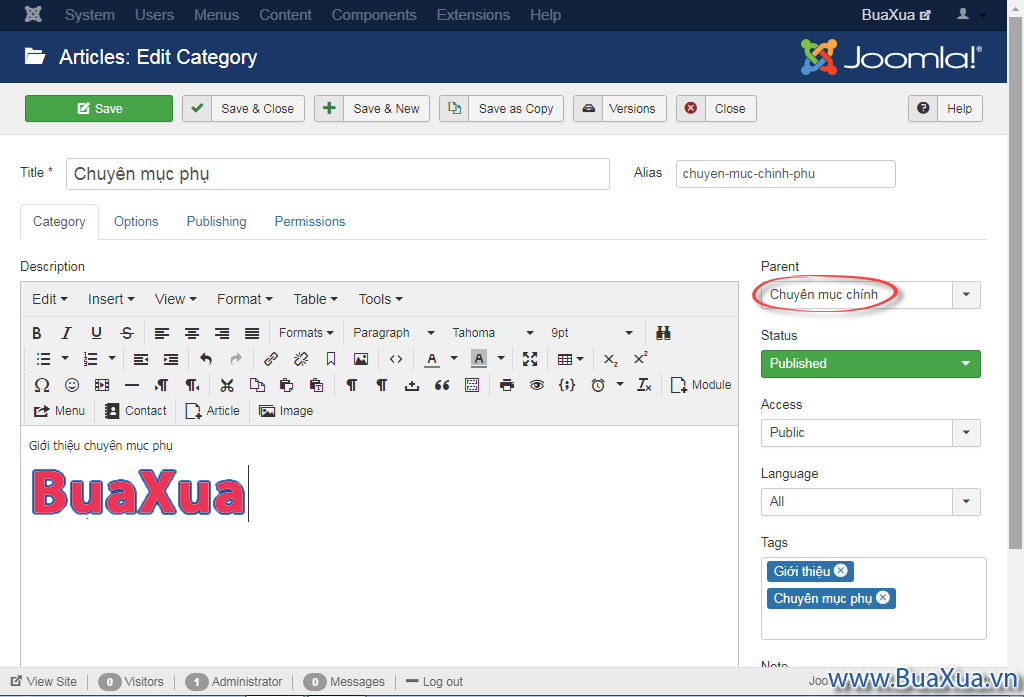Insert media video icon
The image size is (1024, 697).
tap(102, 385)
